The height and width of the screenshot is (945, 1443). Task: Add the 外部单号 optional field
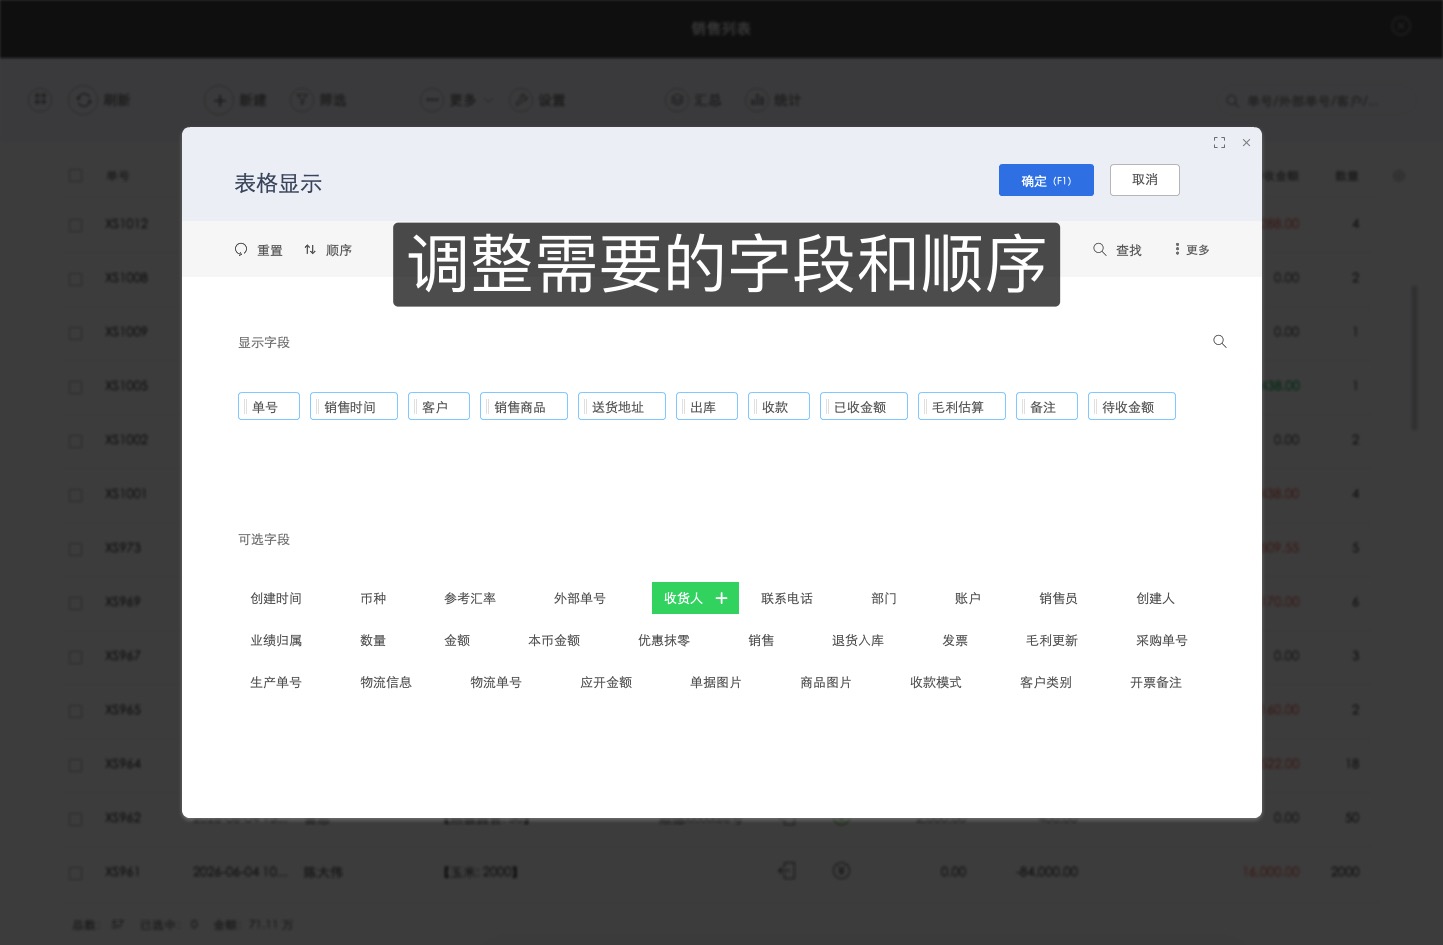pyautogui.click(x=580, y=598)
